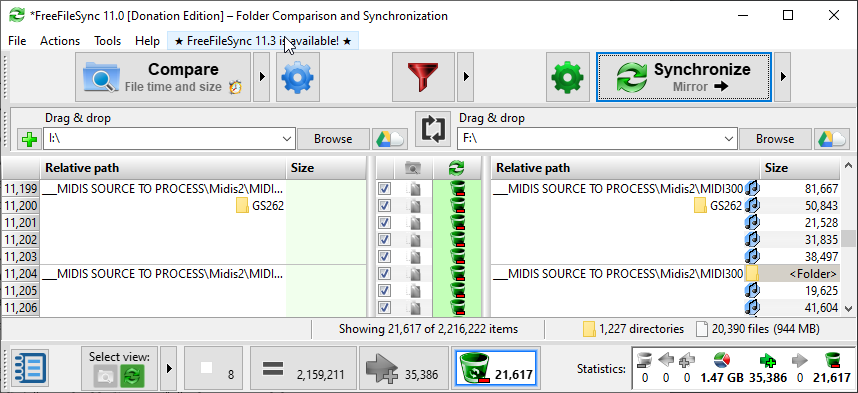Uncheck checkbox in row 11,200

coord(385,206)
